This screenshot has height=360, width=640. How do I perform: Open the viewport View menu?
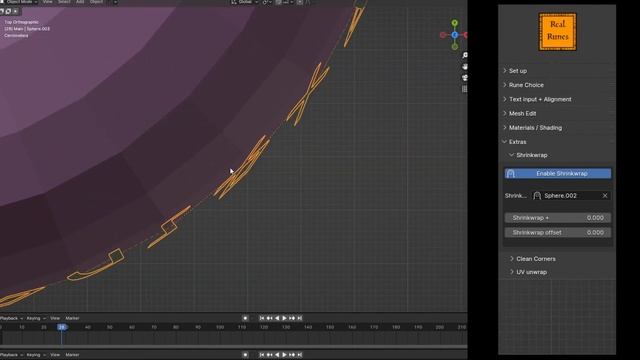(48, 2)
